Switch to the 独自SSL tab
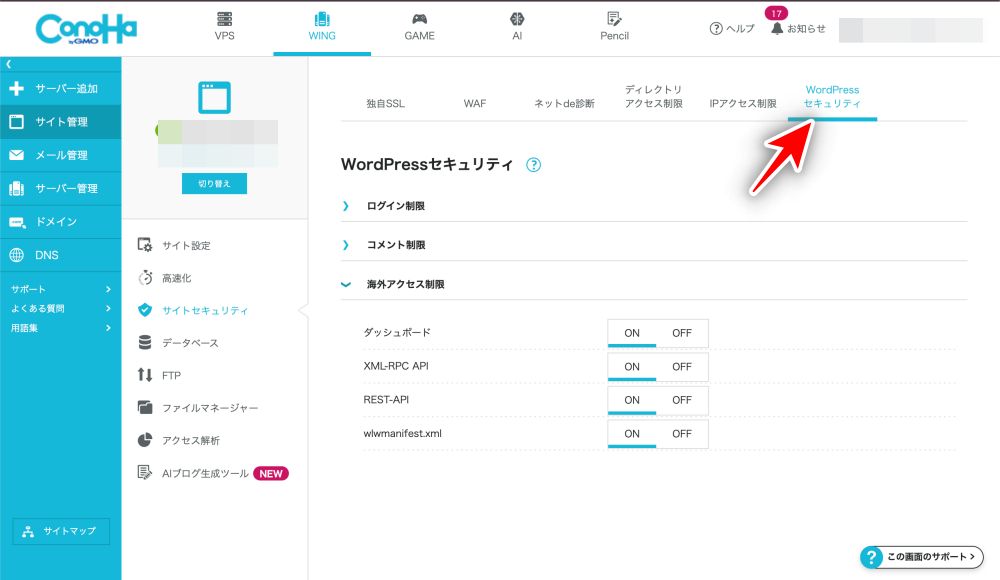This screenshot has width=1000, height=580. coord(385,103)
